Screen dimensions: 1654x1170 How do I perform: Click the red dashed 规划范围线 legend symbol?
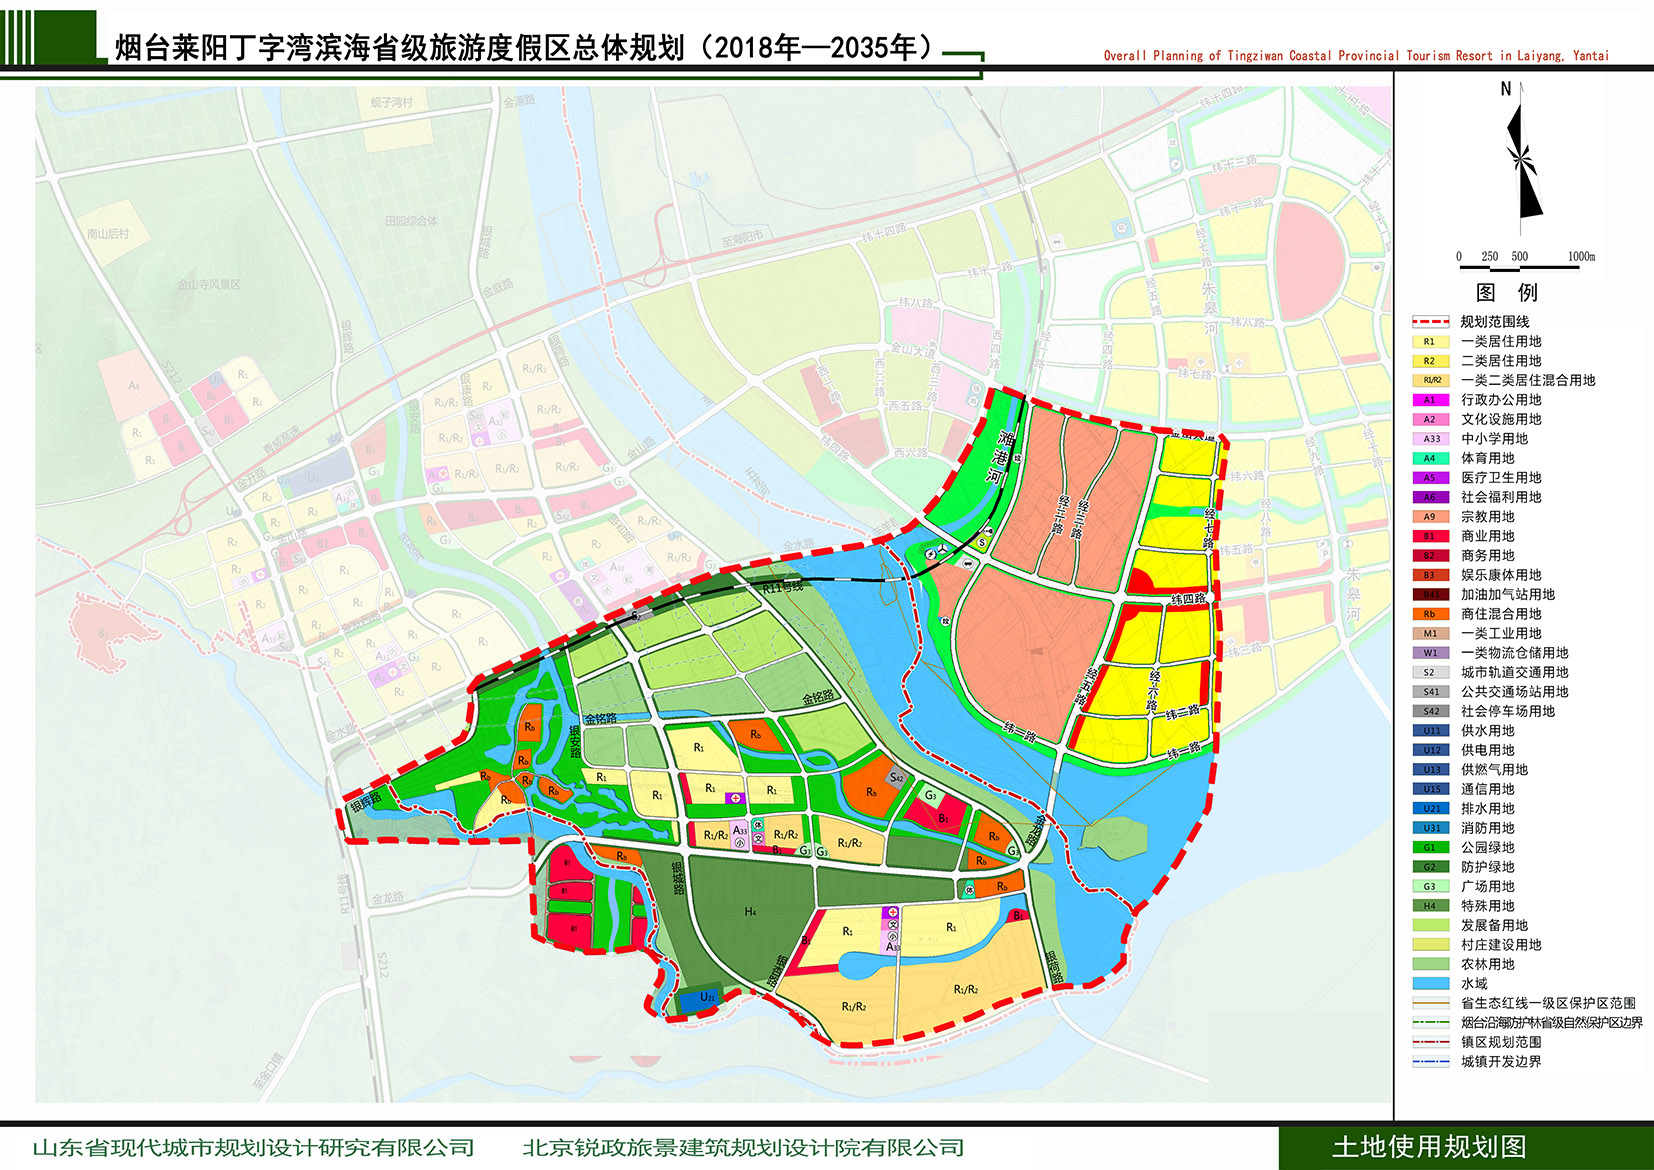tap(1430, 322)
